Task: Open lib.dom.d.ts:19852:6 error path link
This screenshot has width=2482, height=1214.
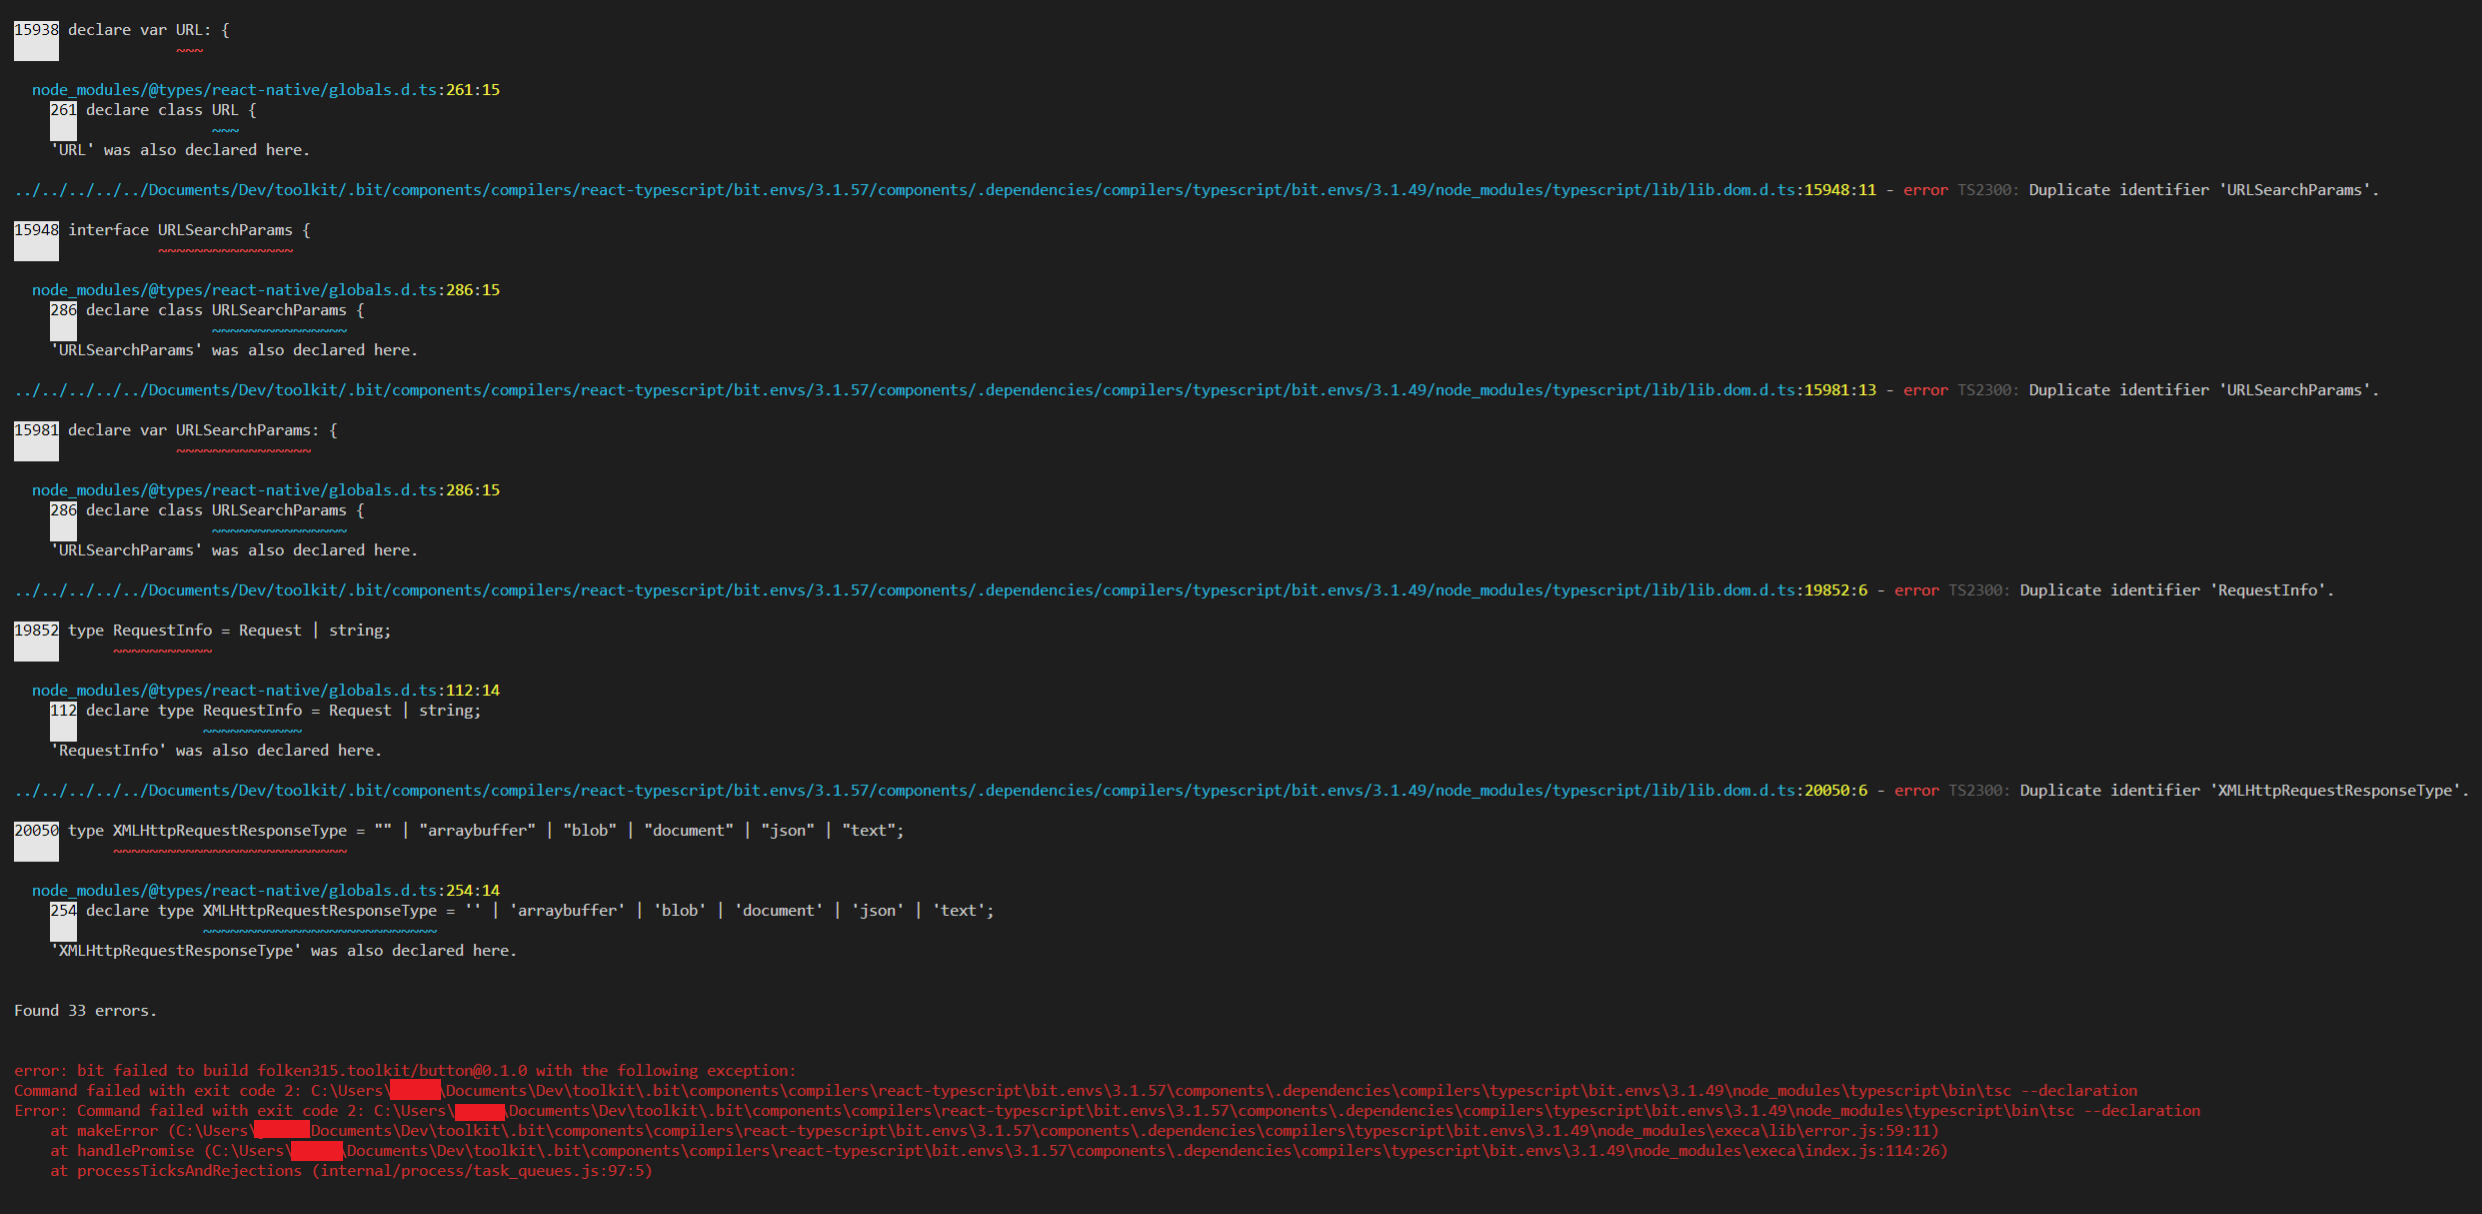Action: point(941,590)
